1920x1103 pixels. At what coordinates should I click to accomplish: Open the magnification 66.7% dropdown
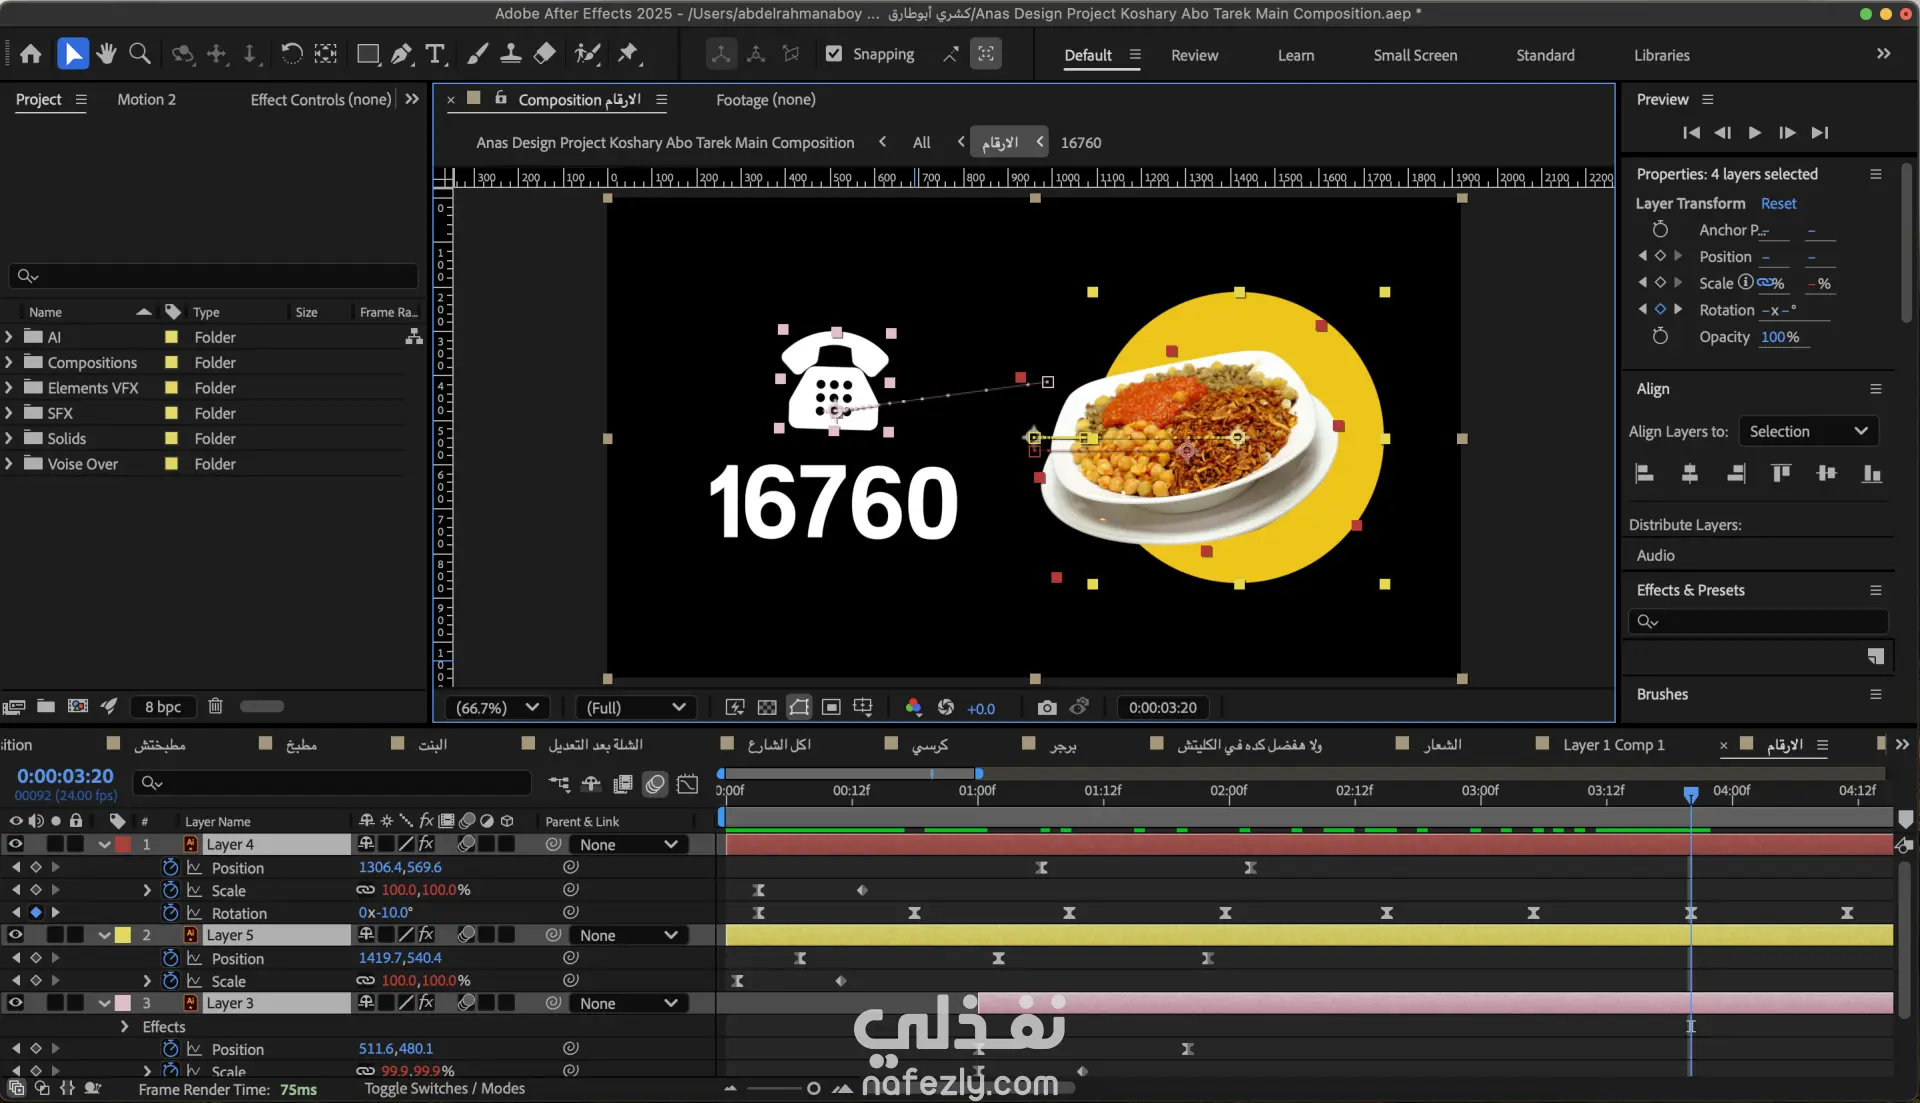point(497,708)
